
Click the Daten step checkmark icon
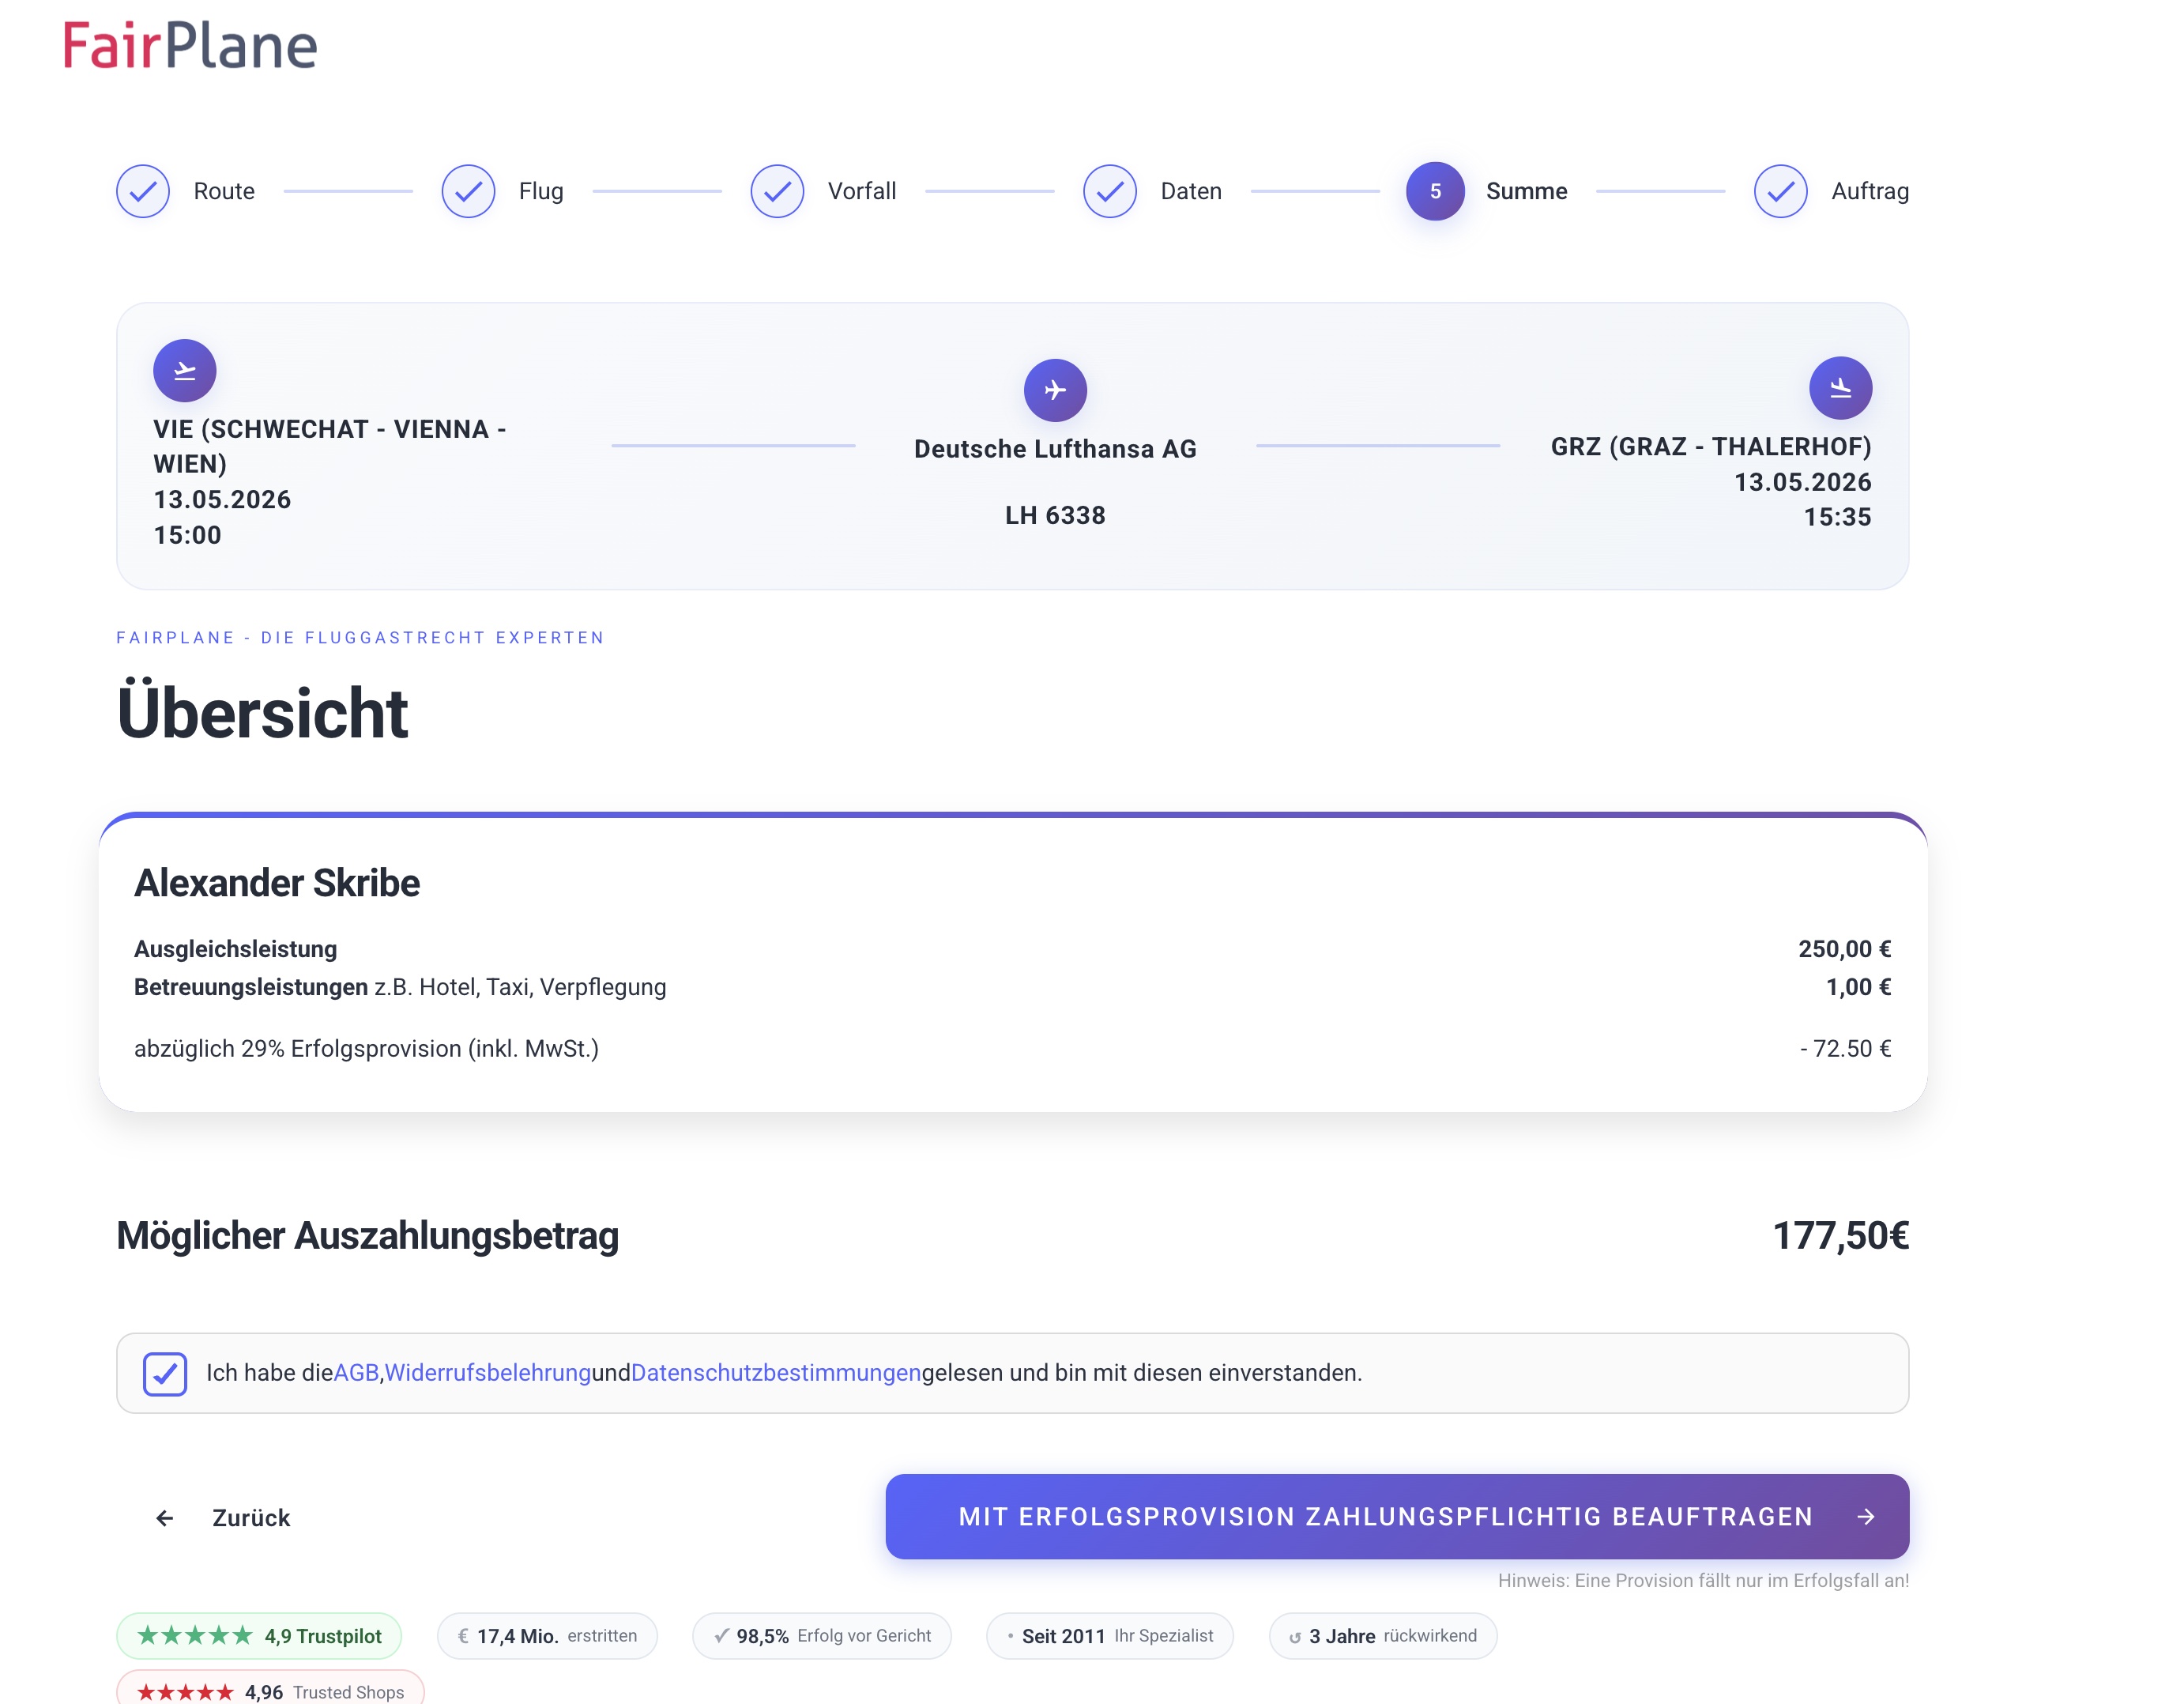click(x=1110, y=191)
